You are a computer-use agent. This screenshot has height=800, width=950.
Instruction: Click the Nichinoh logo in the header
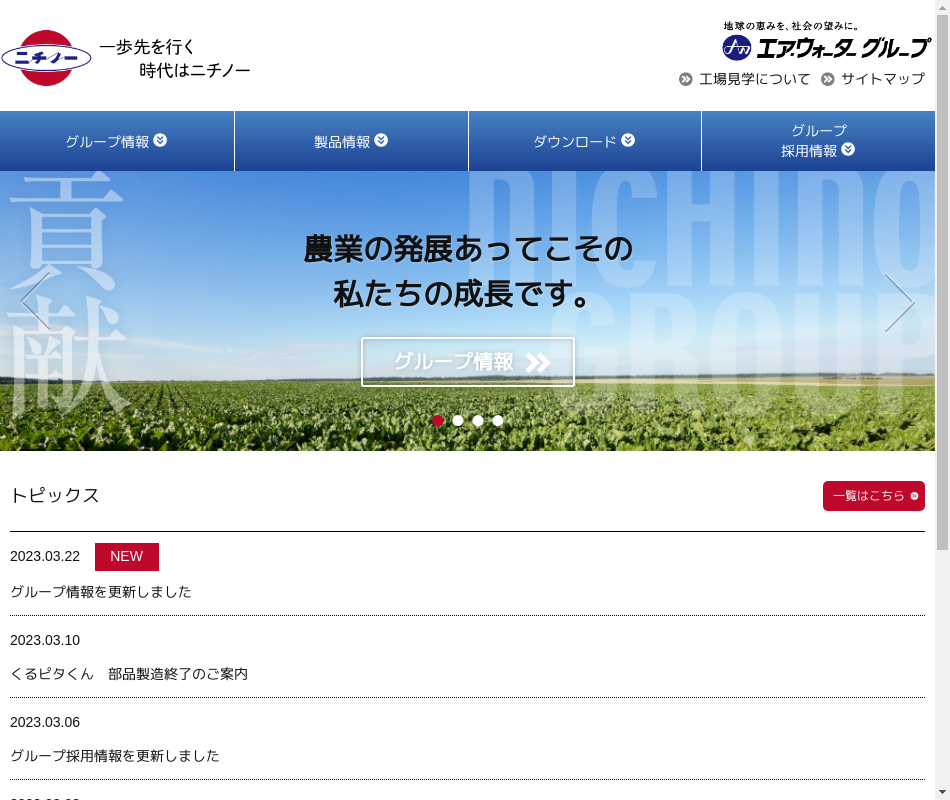tap(47, 58)
